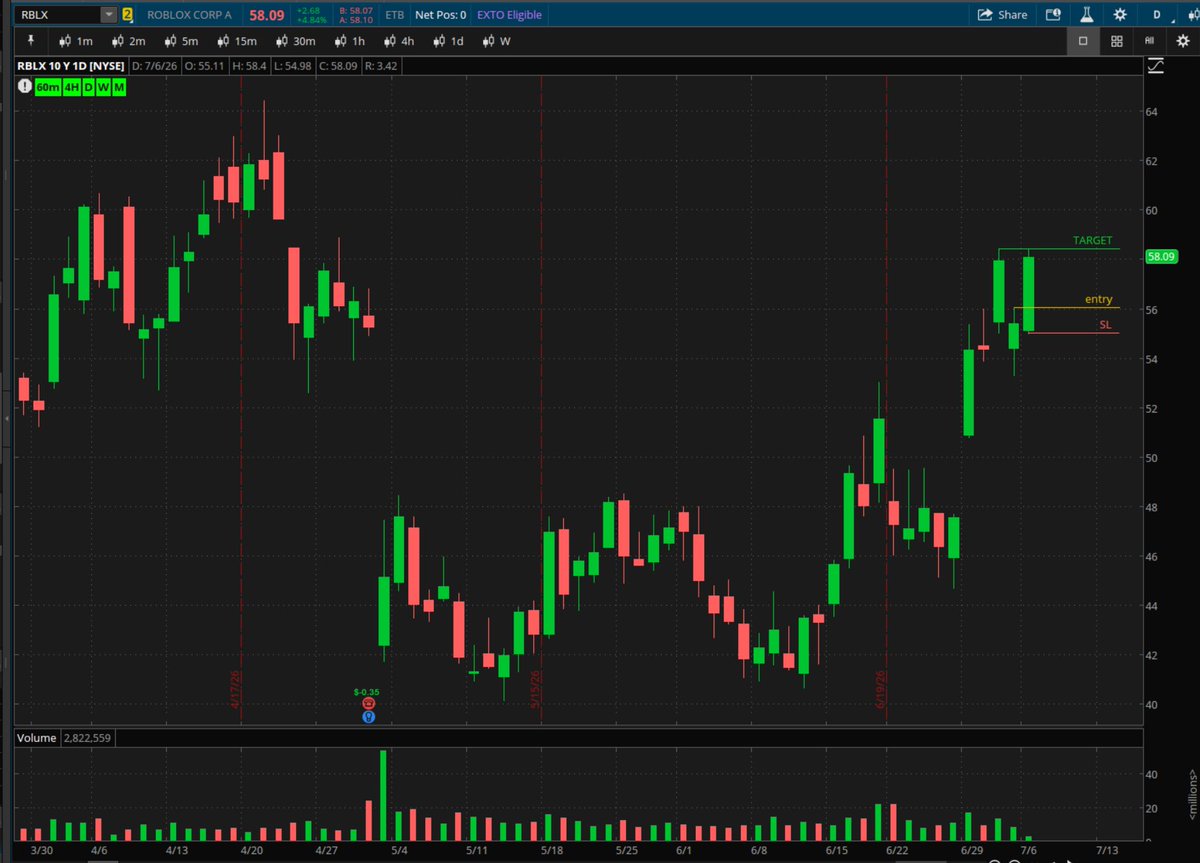Click the green W label

tap(104, 87)
